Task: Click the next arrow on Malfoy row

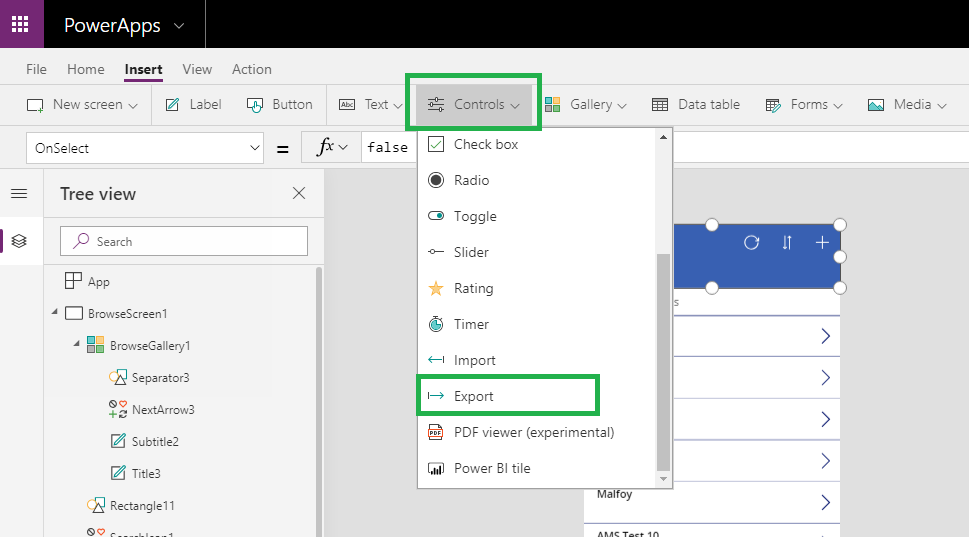Action: tap(826, 502)
